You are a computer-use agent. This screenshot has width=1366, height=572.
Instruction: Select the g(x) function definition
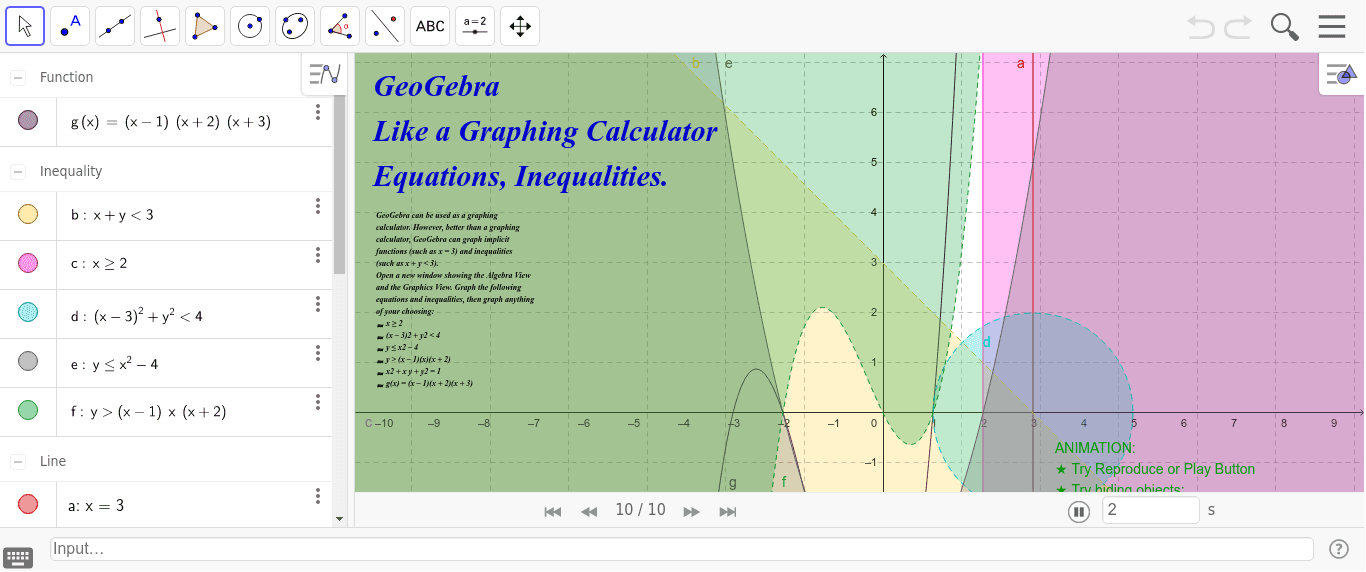(170, 122)
